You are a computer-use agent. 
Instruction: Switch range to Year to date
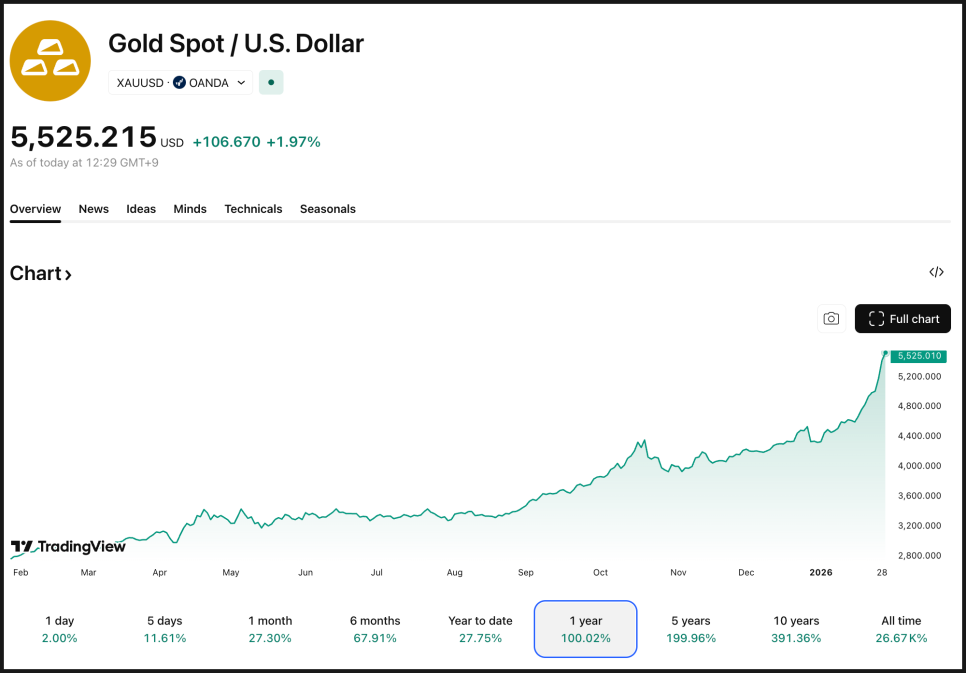pyautogui.click(x=480, y=629)
